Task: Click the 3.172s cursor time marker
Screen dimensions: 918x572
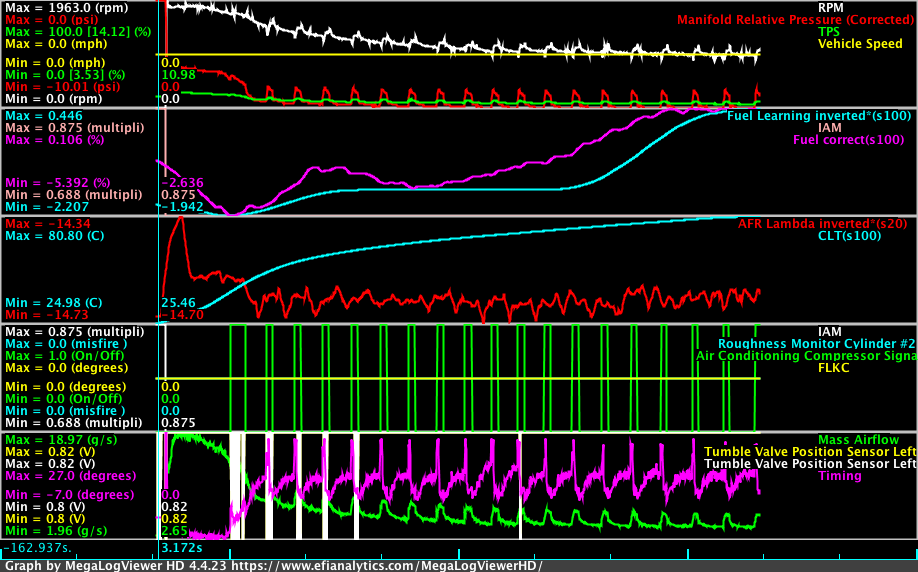Action: 182,548
